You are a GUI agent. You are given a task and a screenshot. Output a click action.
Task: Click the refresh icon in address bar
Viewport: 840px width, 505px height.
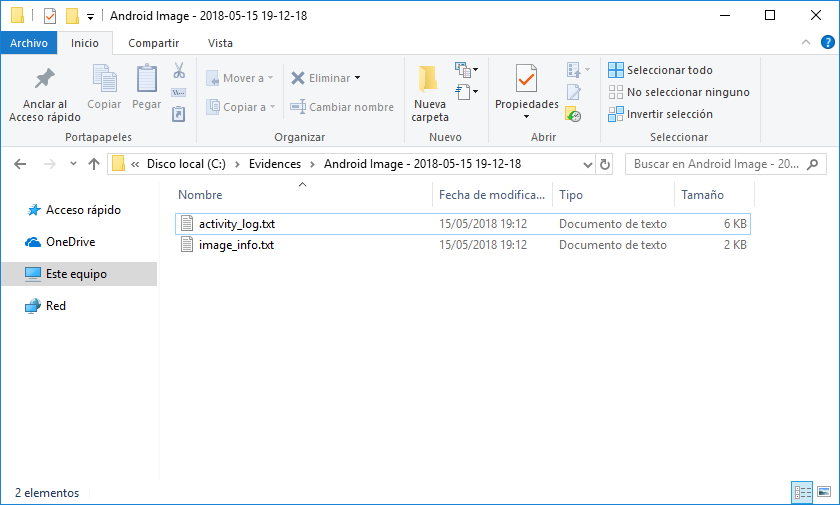point(604,164)
